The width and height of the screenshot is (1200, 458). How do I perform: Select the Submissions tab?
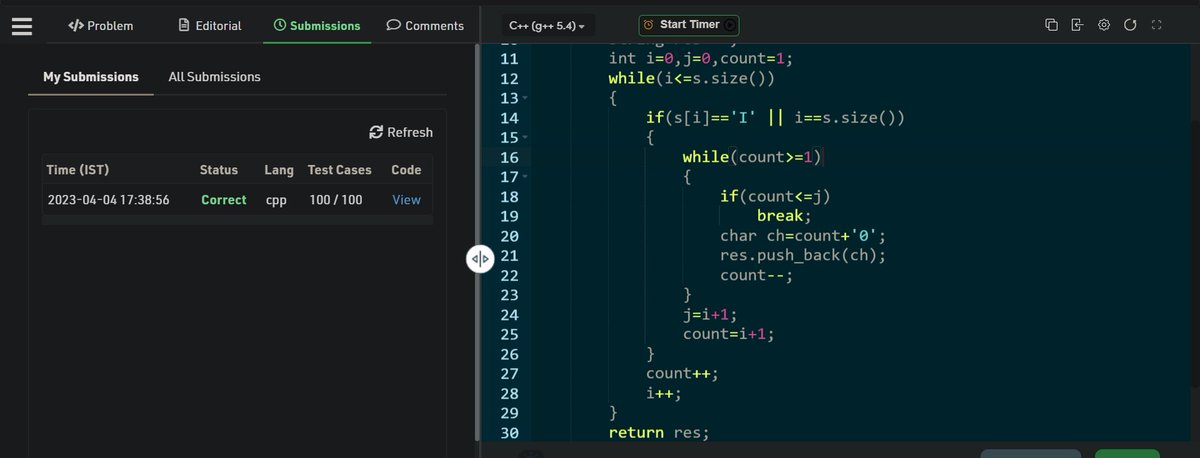tap(317, 25)
